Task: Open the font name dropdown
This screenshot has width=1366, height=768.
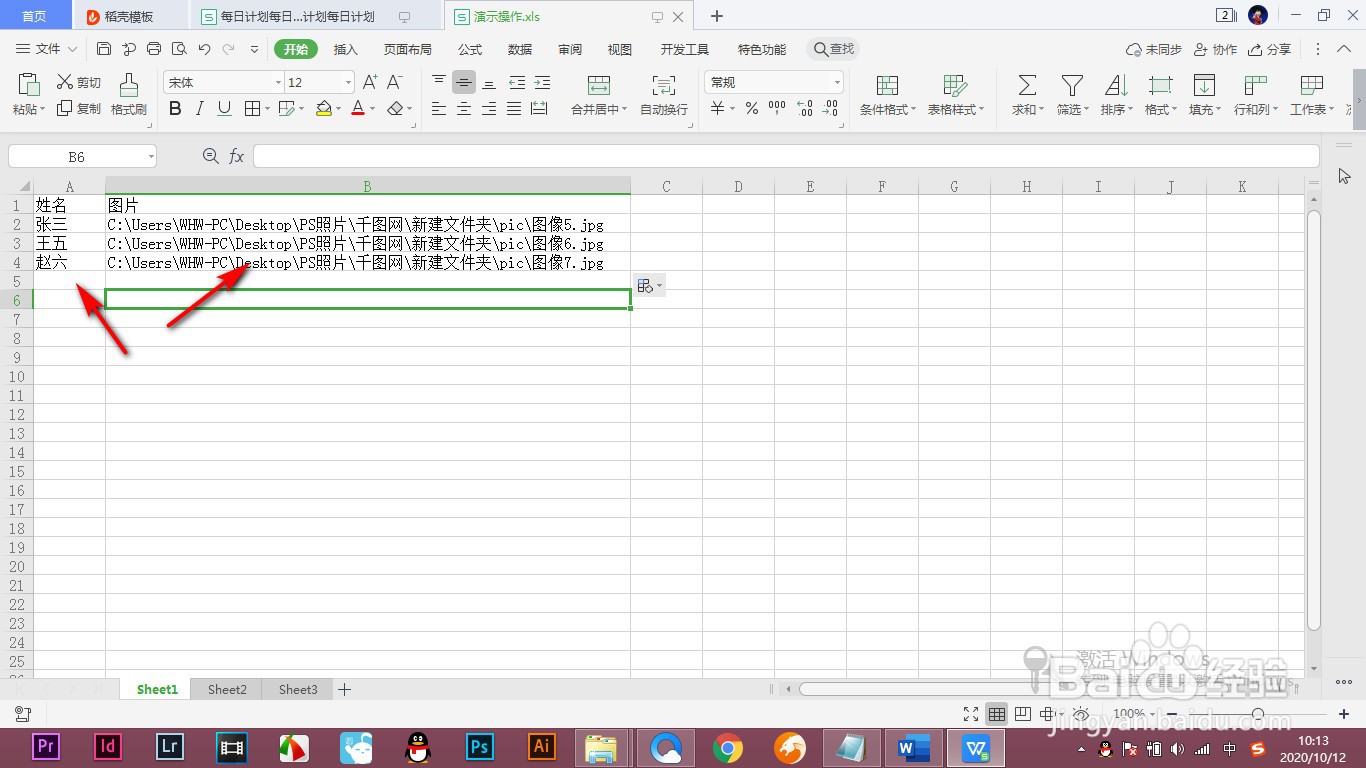Action: pos(276,82)
